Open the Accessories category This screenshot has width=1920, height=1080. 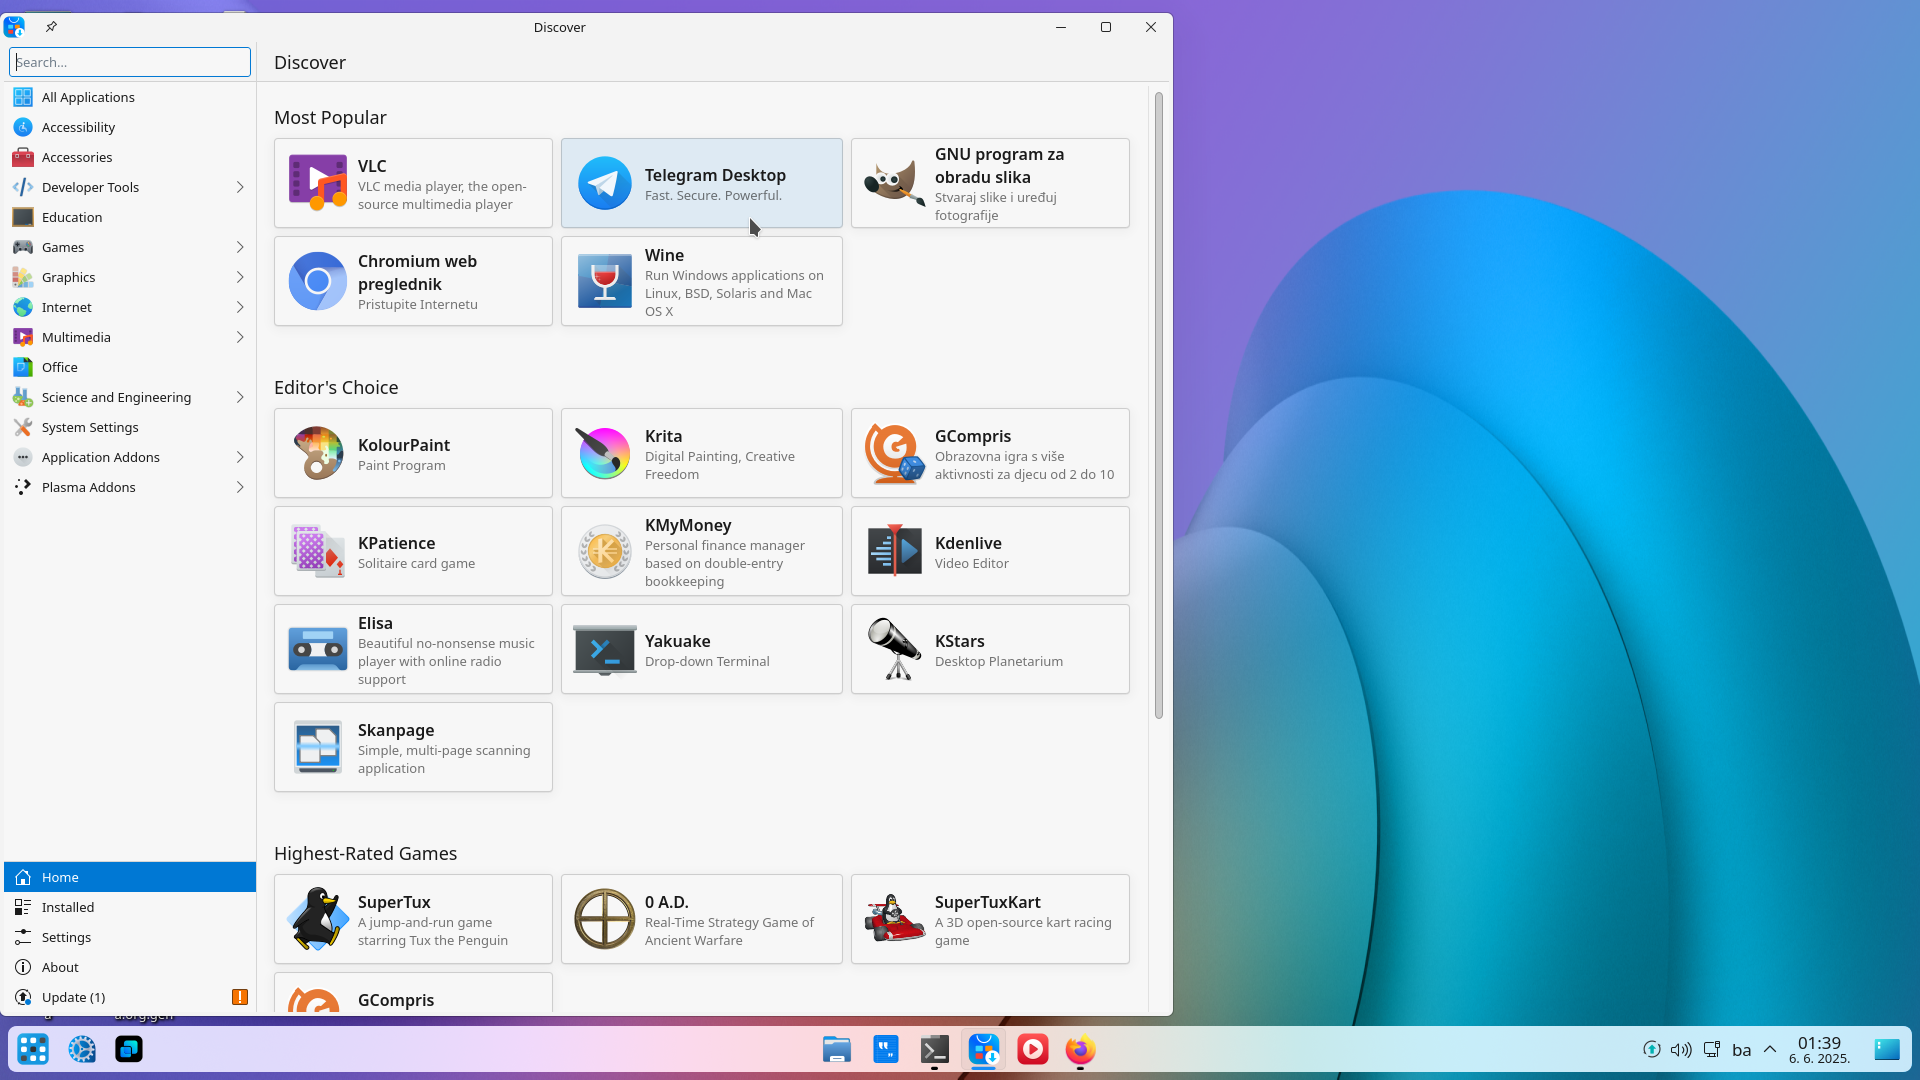130,157
